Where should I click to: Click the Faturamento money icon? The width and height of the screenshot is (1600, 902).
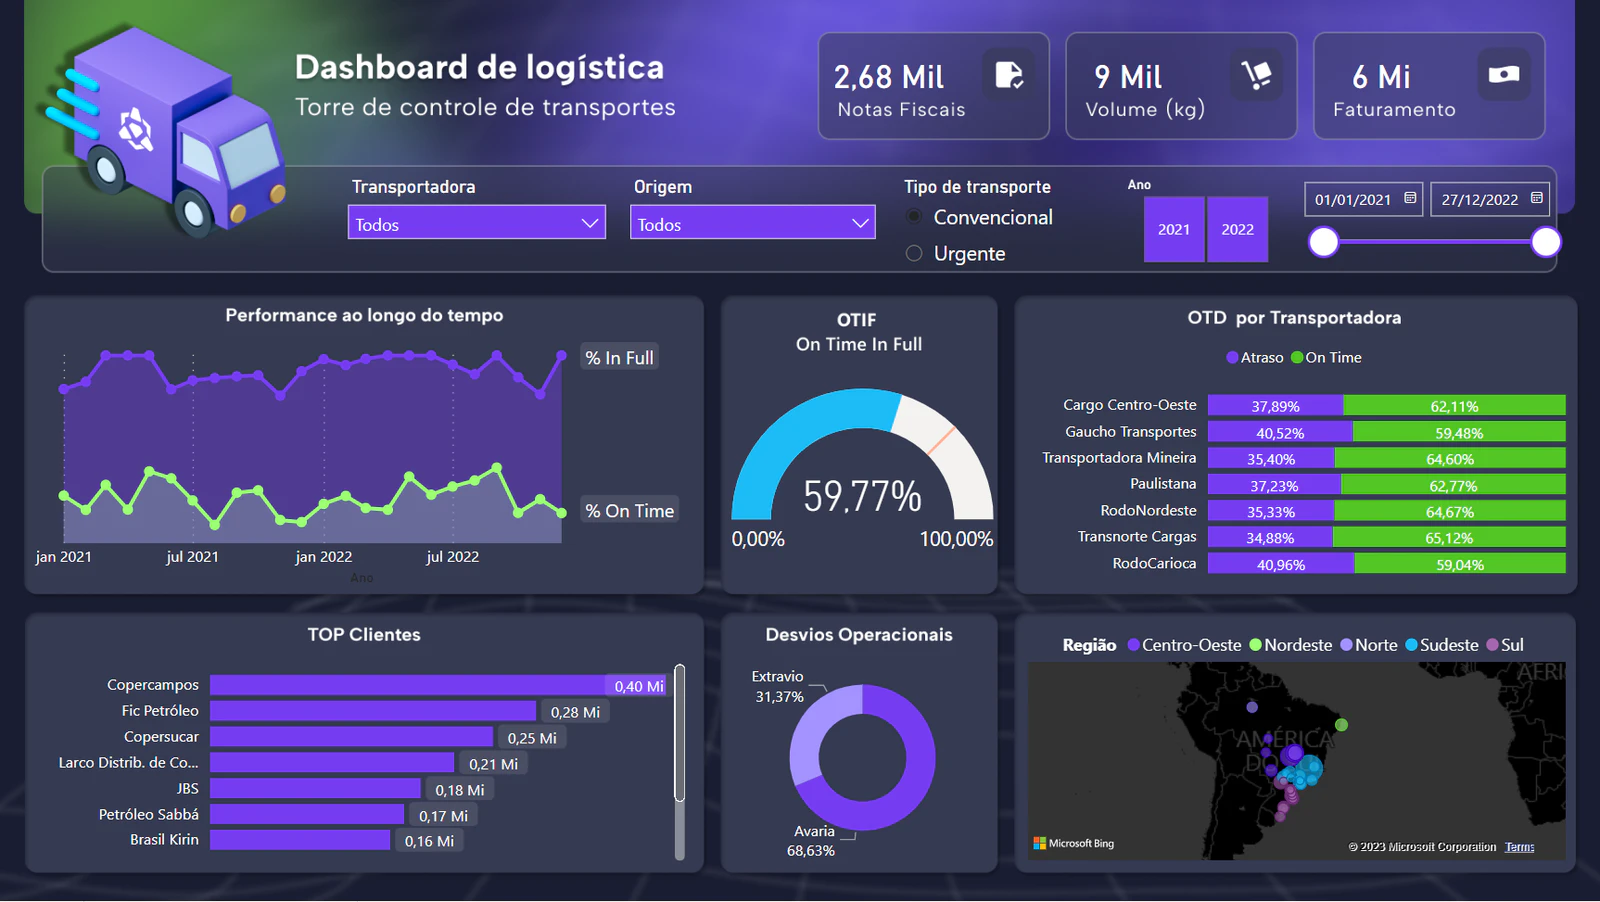point(1503,74)
